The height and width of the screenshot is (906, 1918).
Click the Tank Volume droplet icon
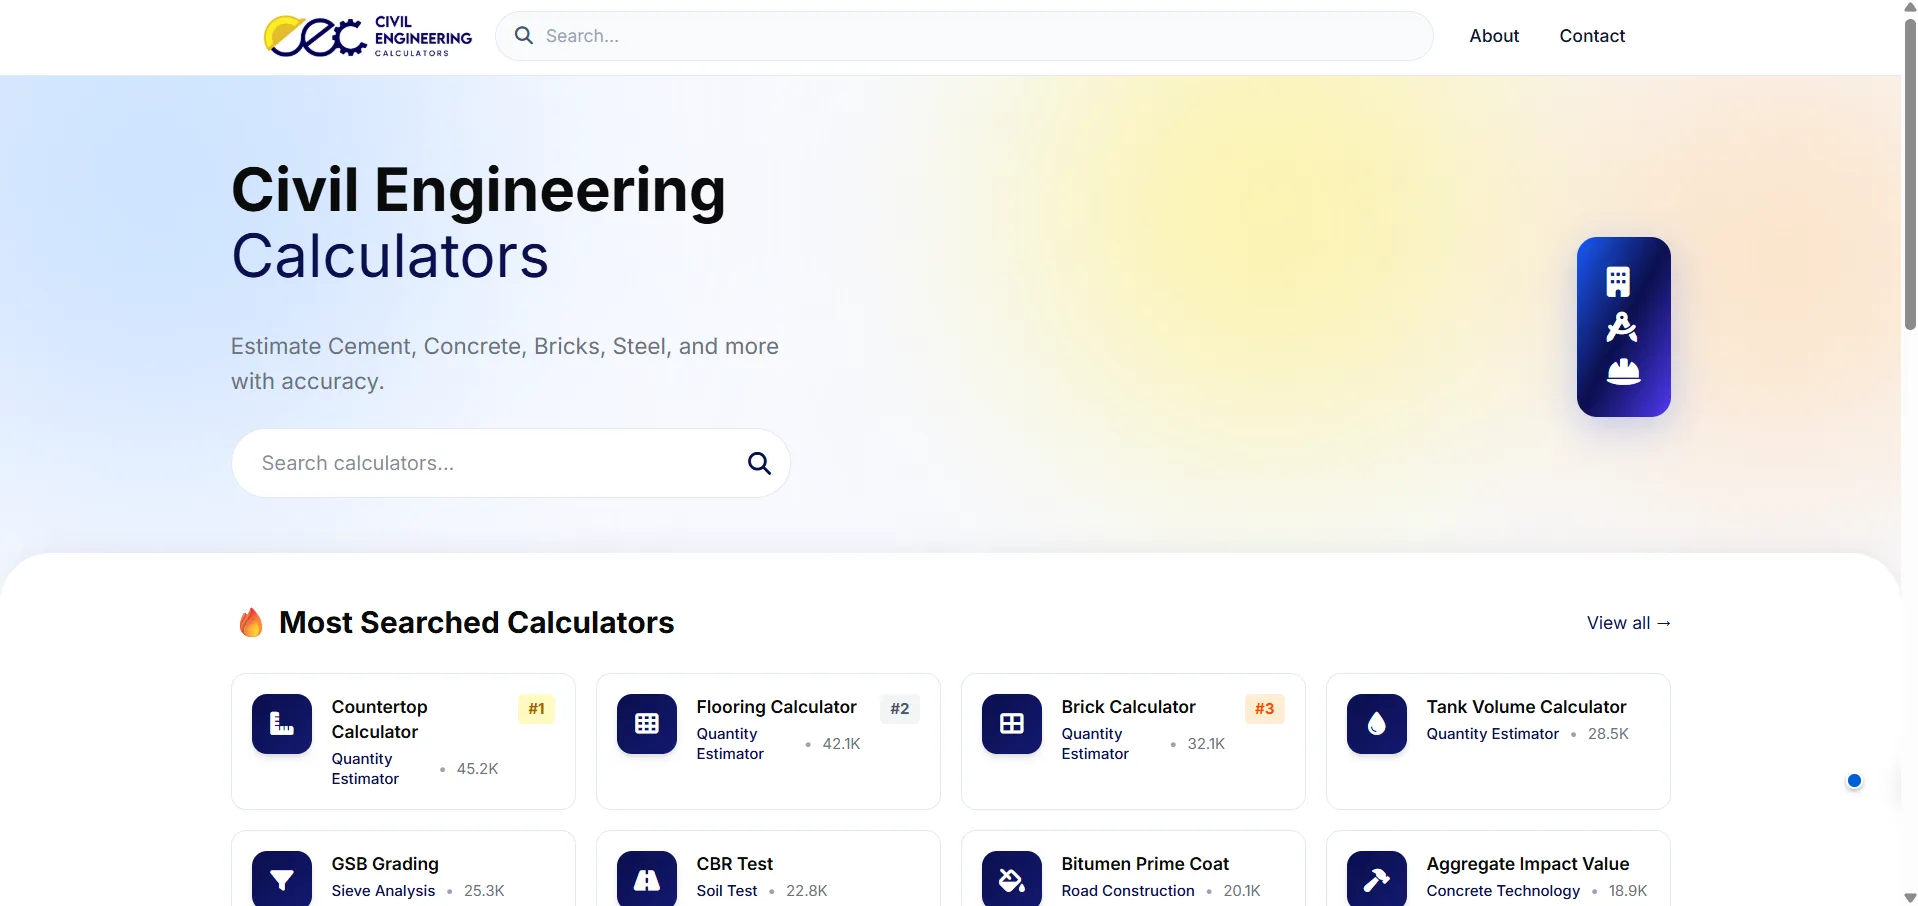[x=1377, y=724]
